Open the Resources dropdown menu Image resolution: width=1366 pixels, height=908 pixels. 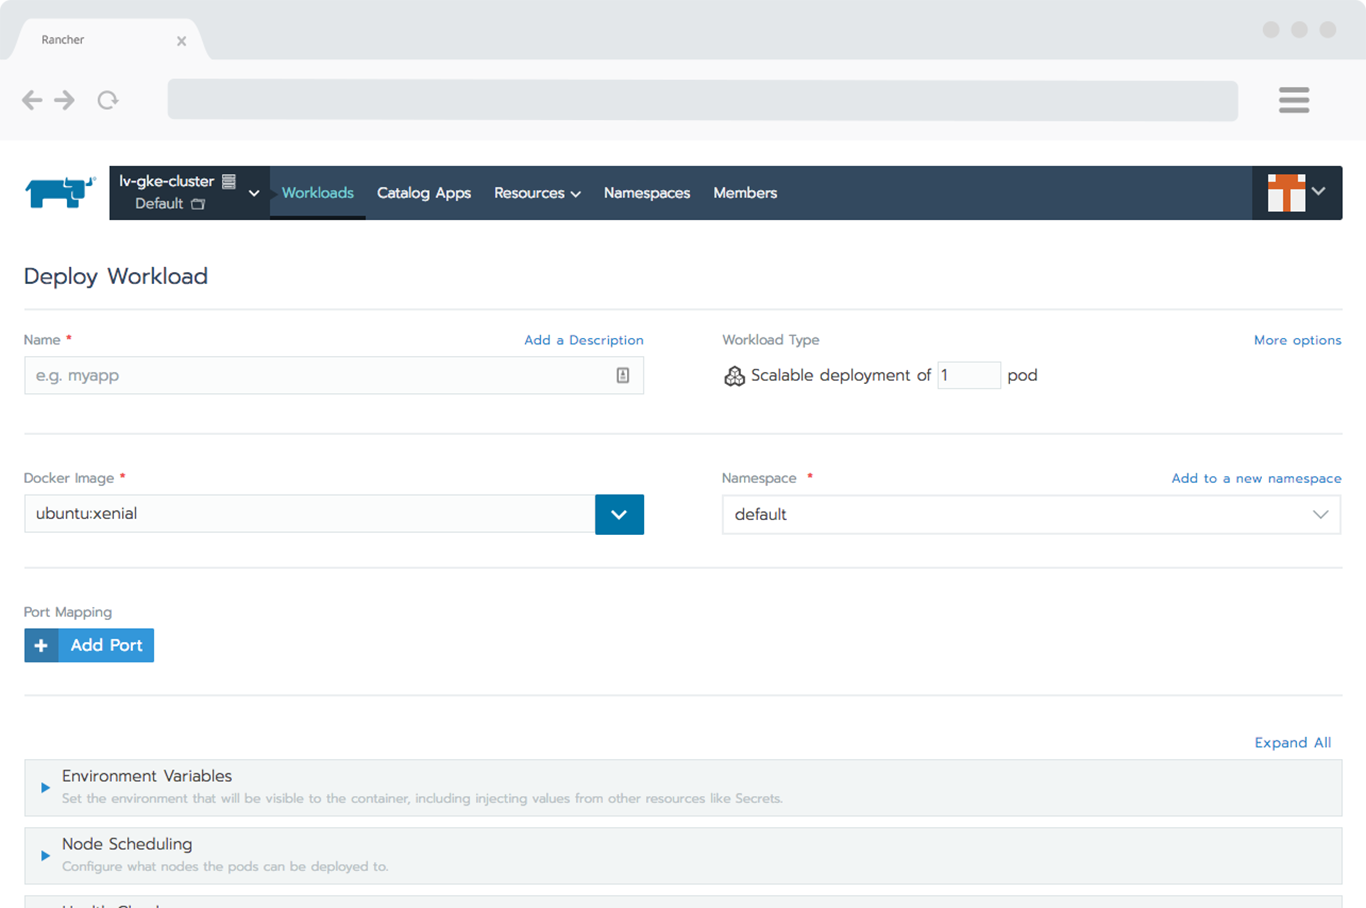537,193
